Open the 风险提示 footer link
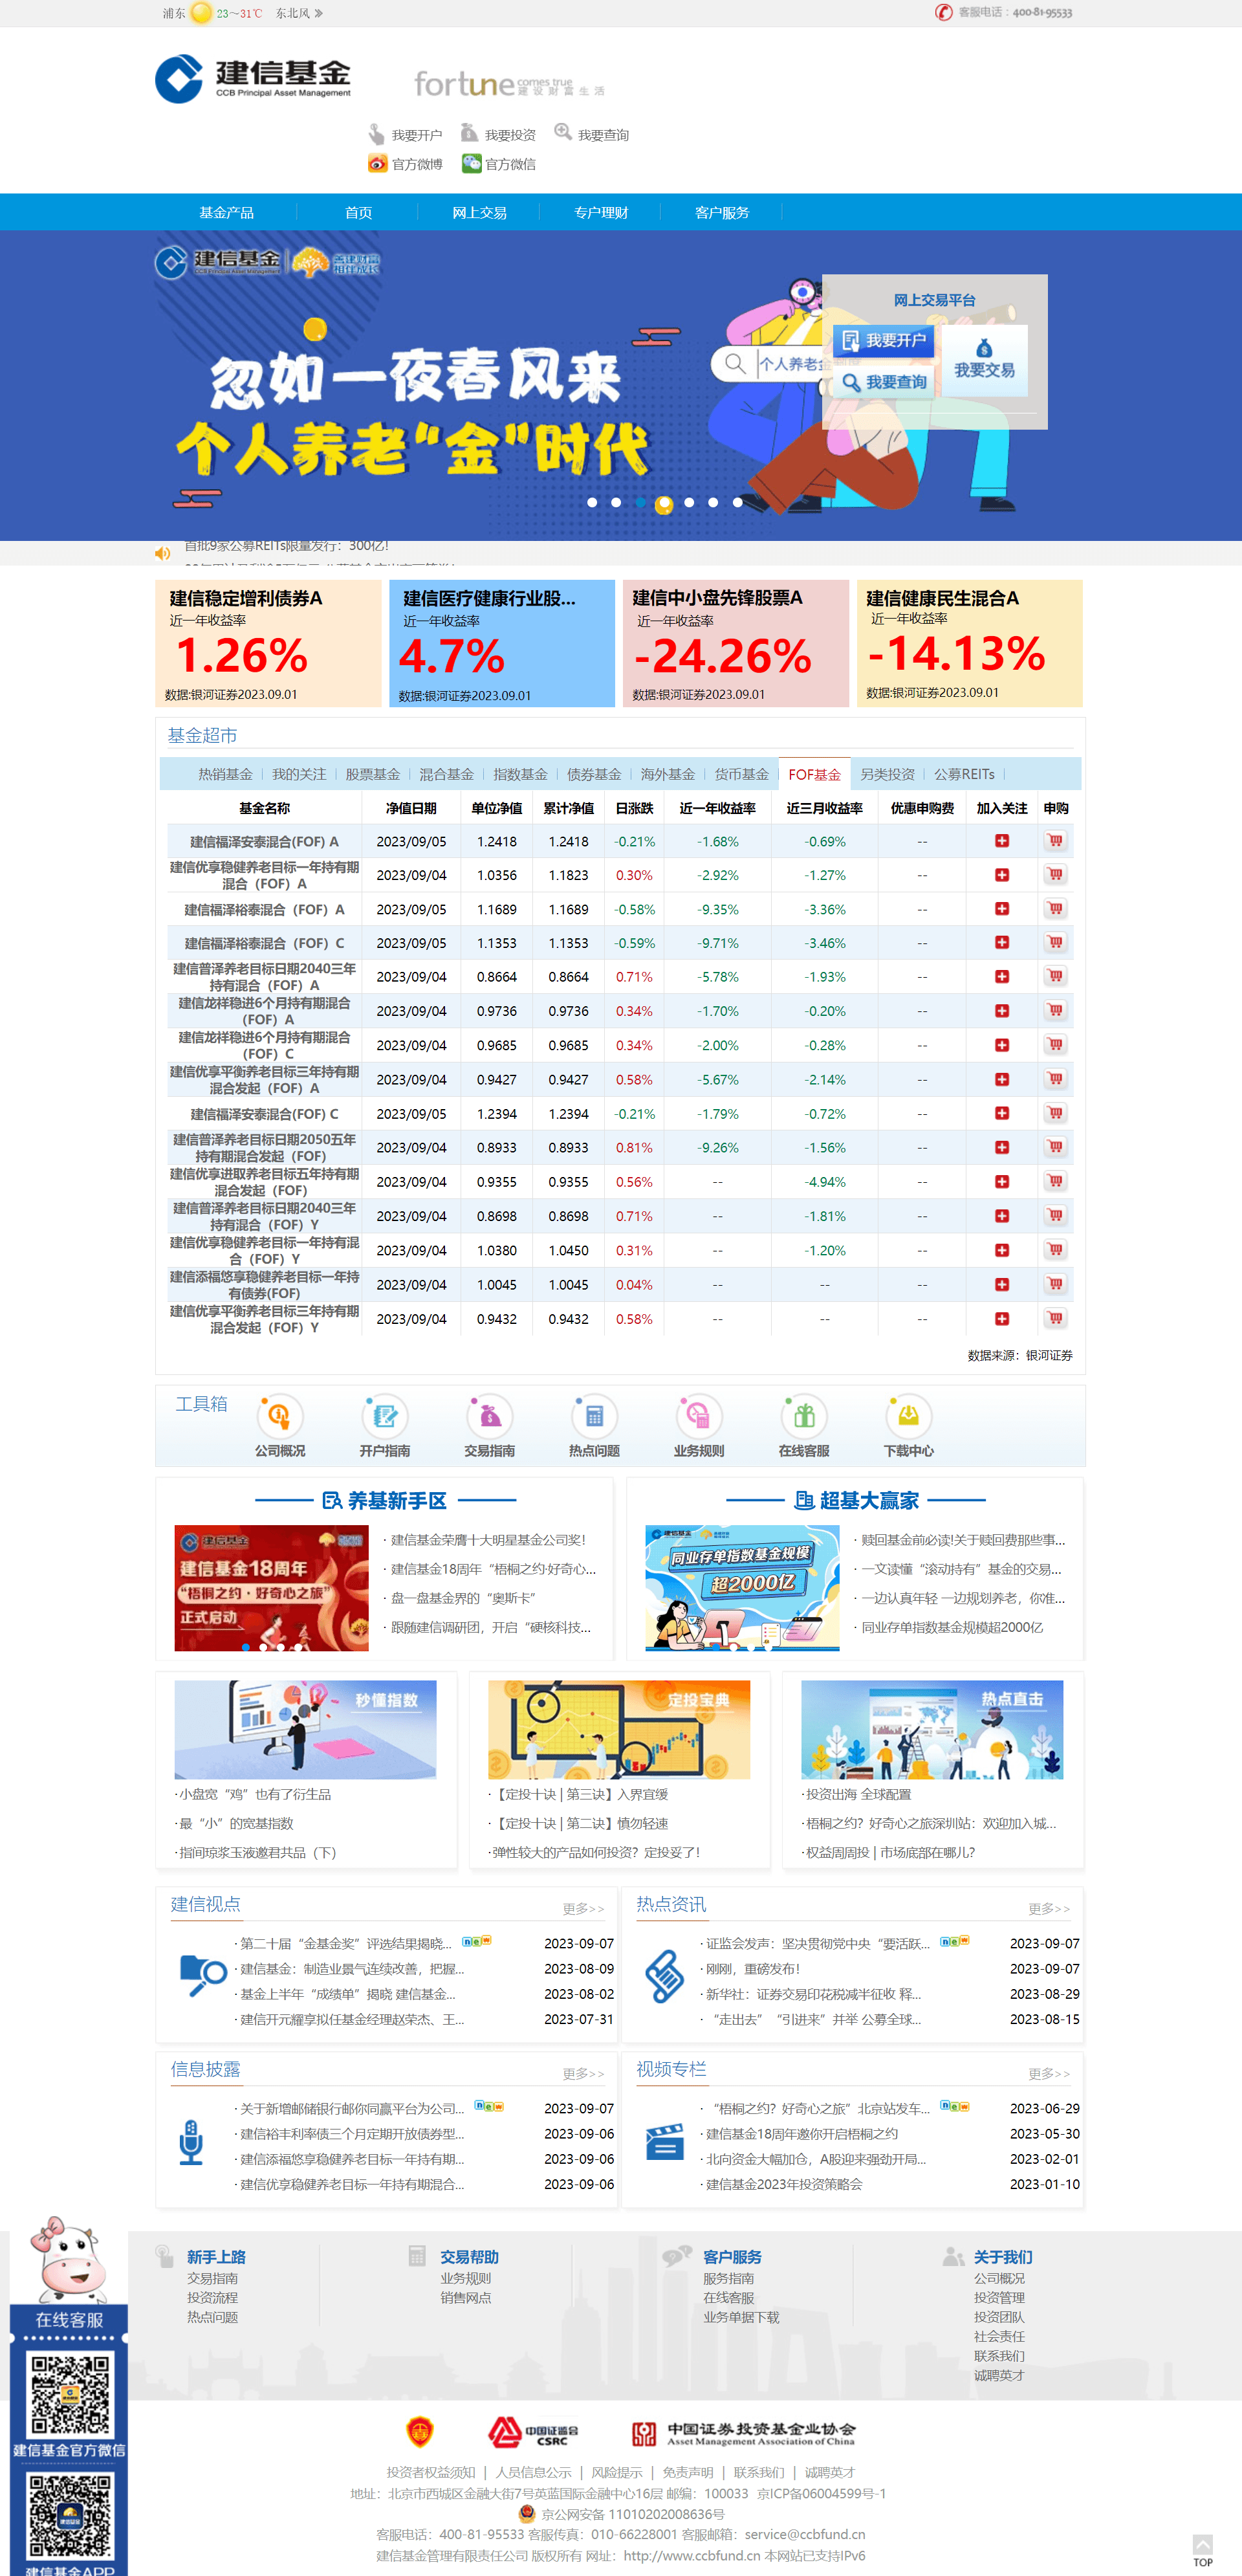The image size is (1242, 2576). tap(617, 2472)
